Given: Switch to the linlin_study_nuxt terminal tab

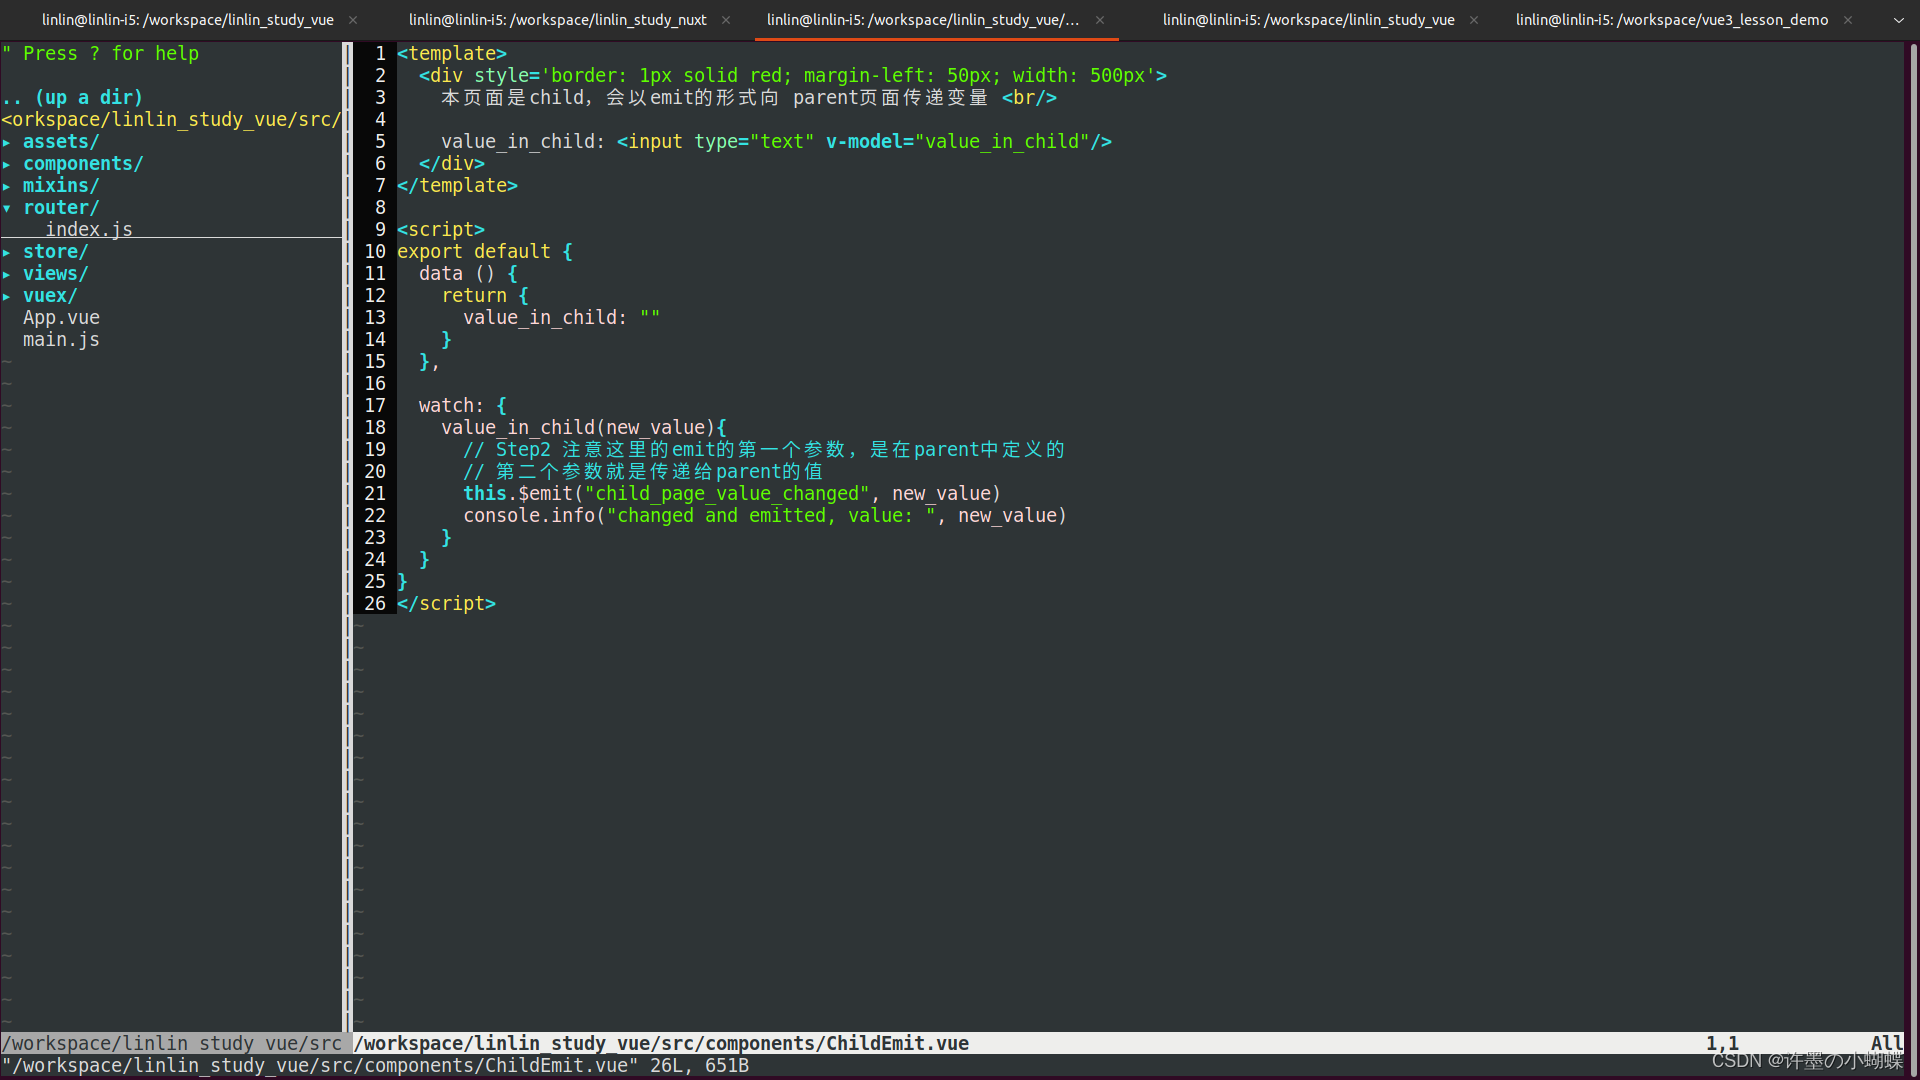Looking at the screenshot, I should (557, 20).
